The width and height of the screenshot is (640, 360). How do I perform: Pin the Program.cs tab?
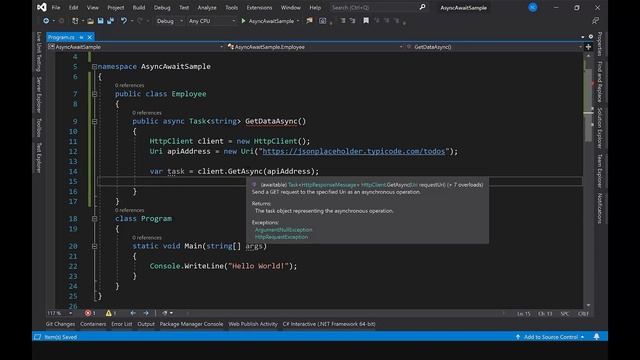(x=82, y=37)
